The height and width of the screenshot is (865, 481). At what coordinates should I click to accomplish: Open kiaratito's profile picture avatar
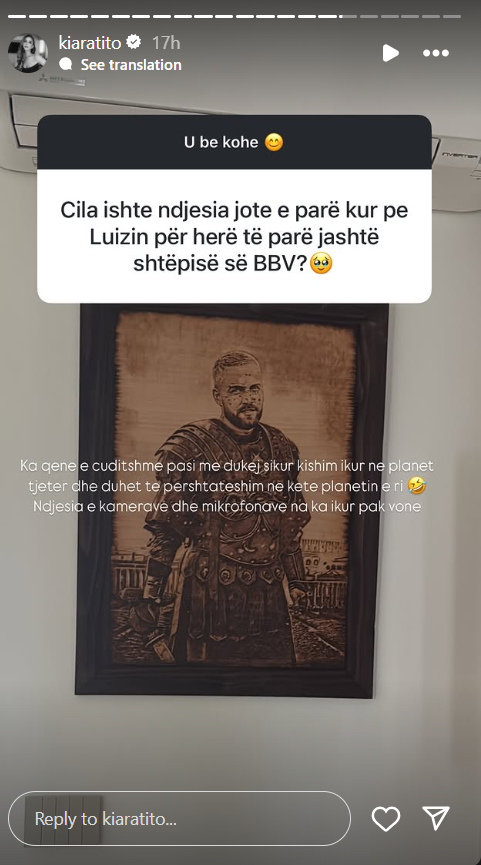click(x=28, y=53)
